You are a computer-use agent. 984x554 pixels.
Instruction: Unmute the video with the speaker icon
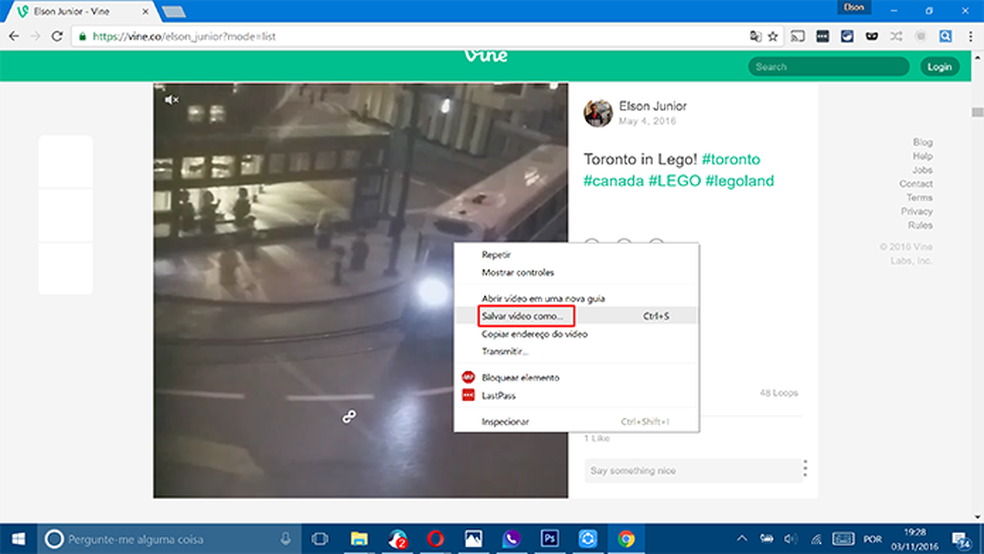tap(171, 100)
